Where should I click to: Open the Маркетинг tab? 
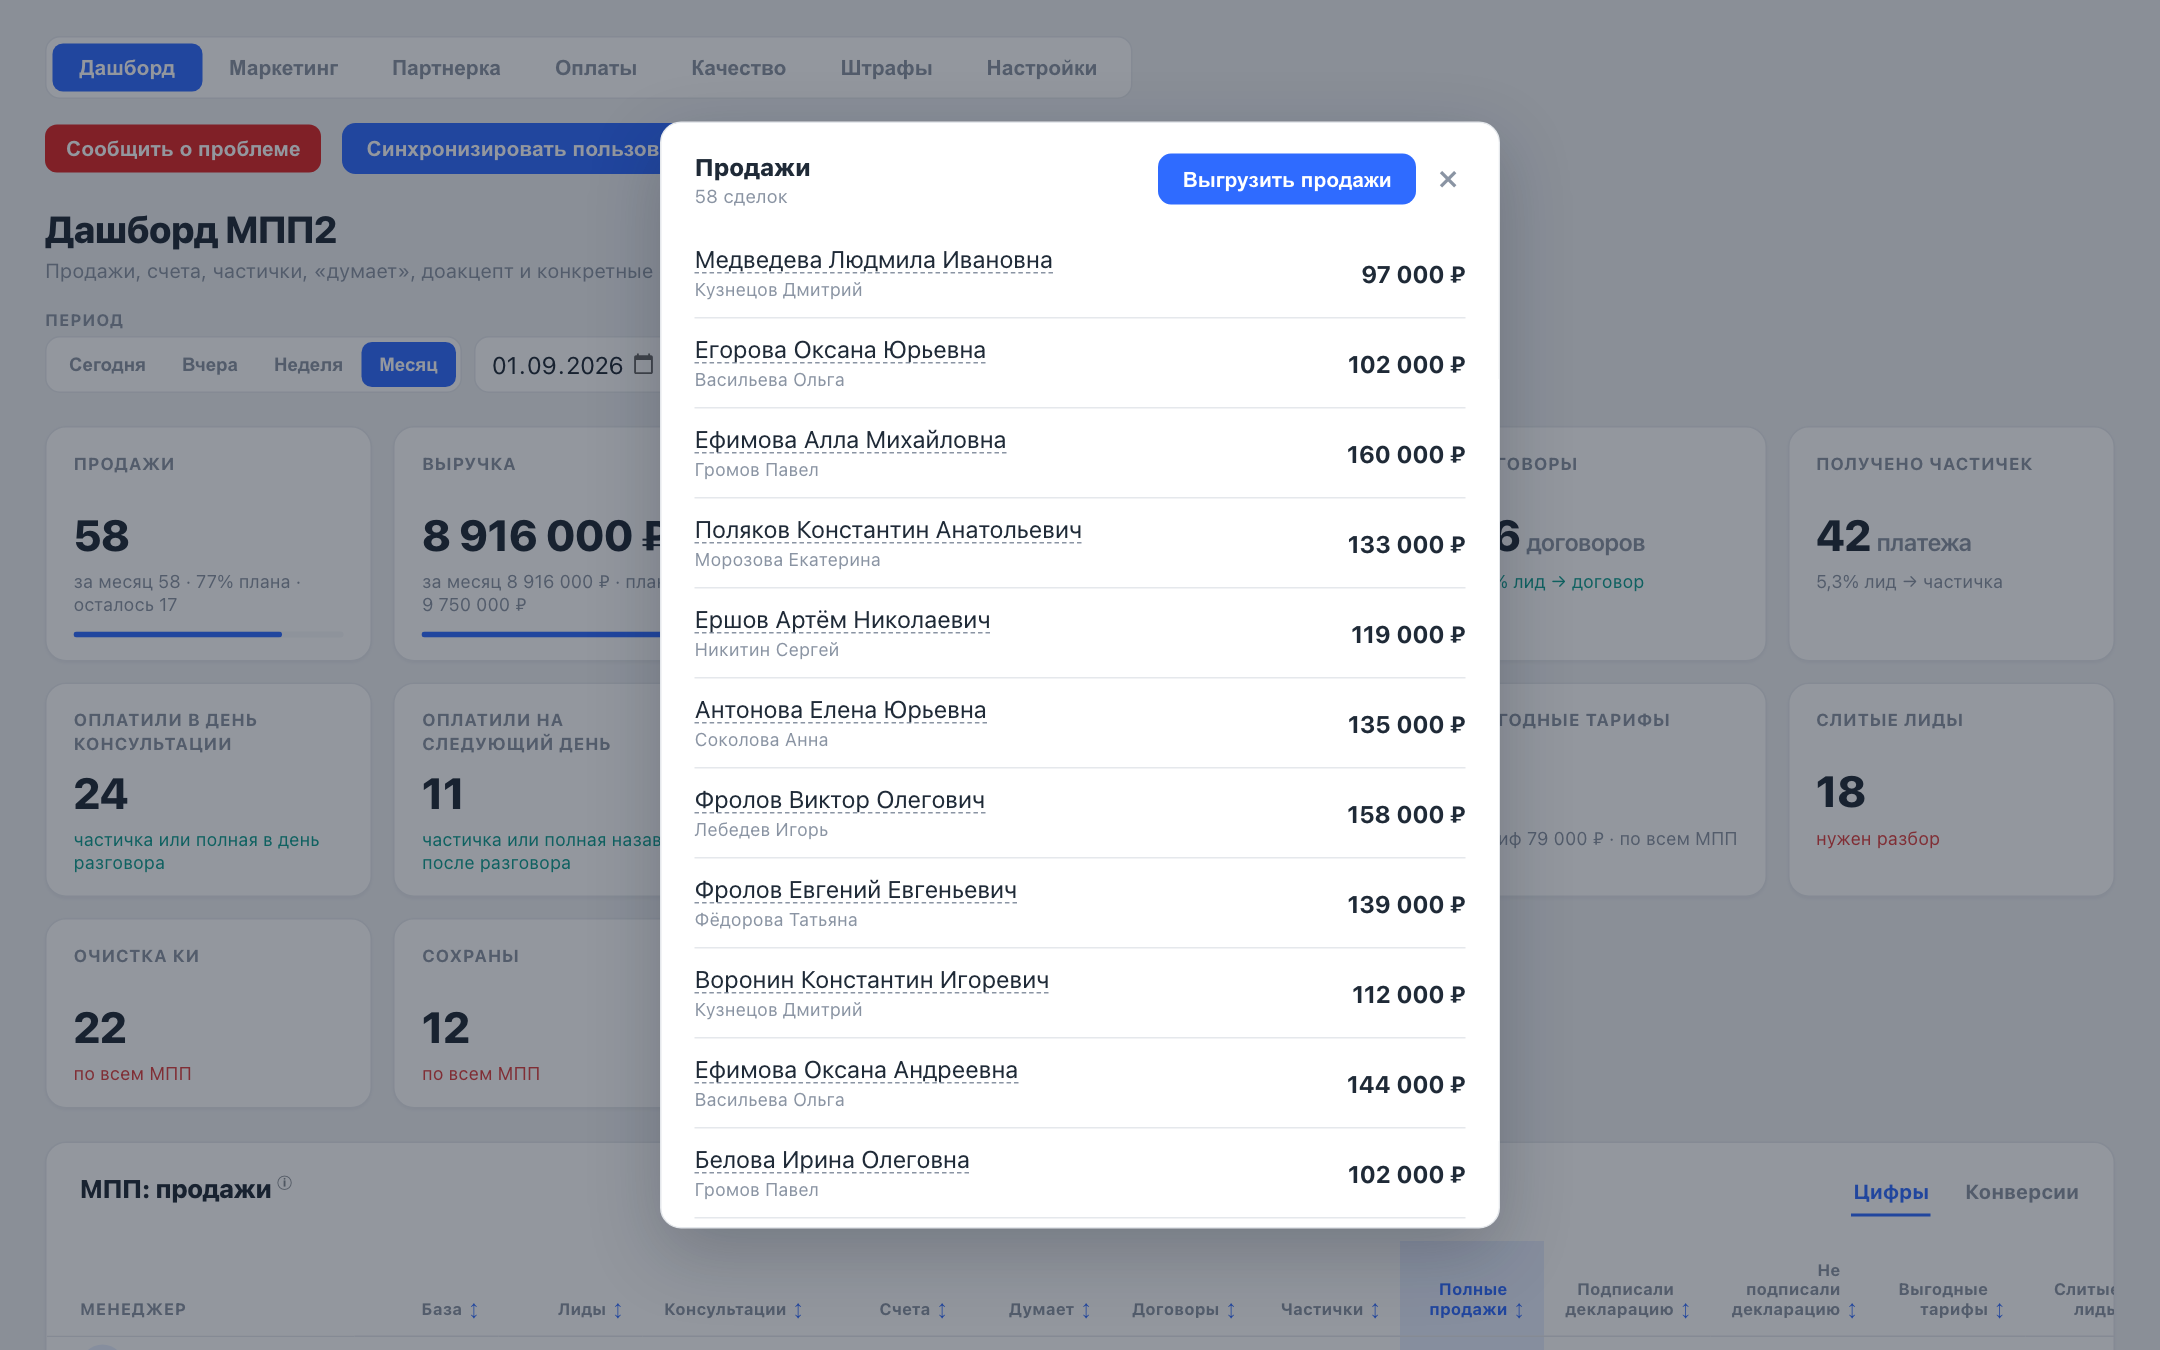[283, 68]
